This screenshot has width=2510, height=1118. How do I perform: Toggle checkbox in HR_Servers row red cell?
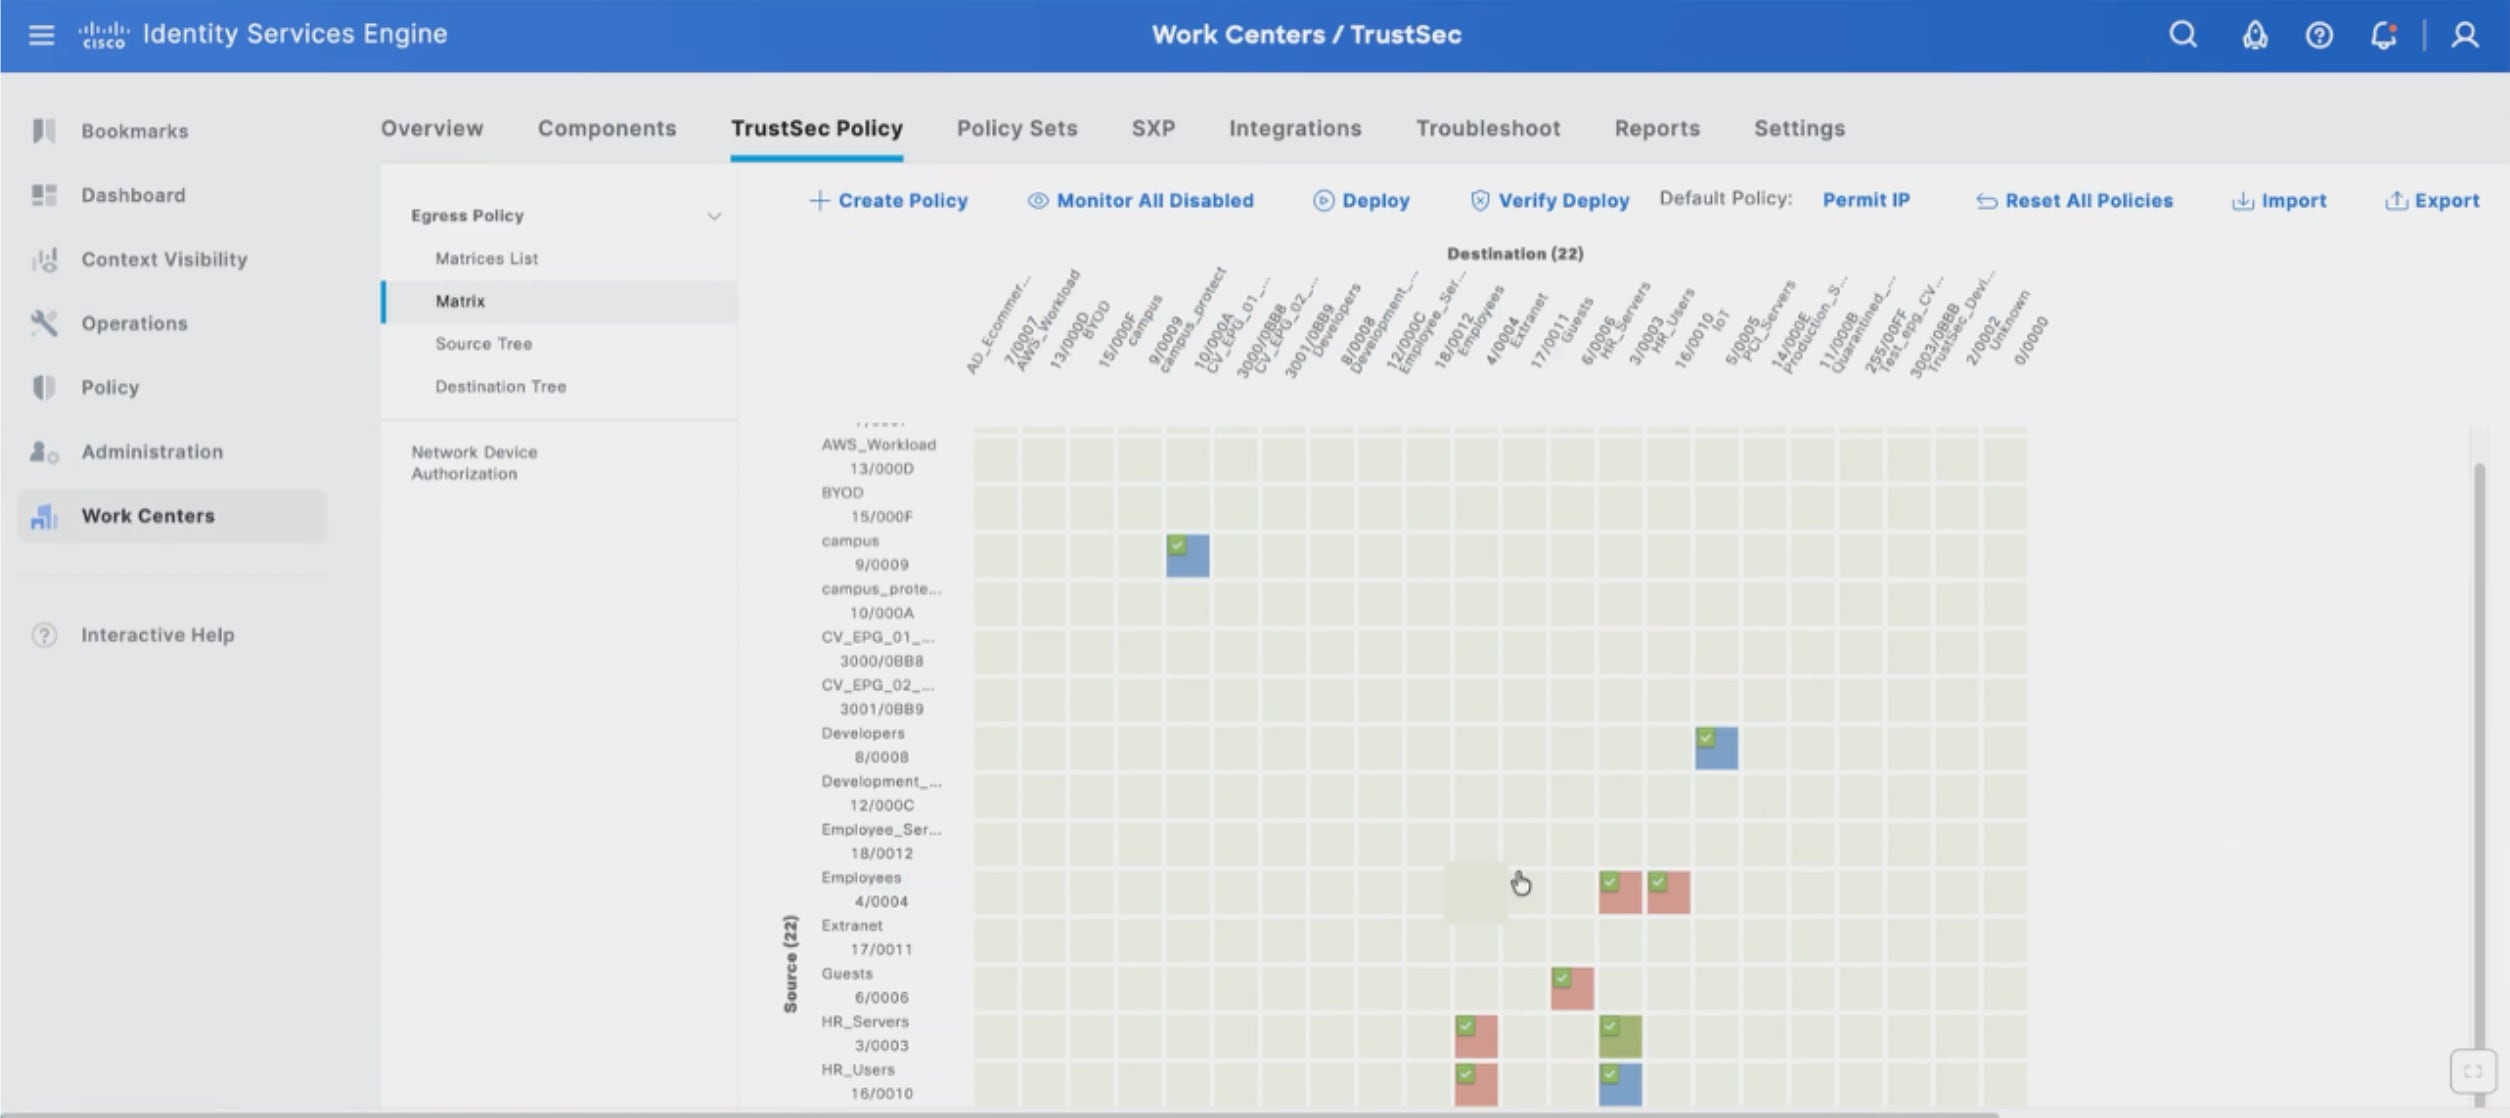tap(1466, 1026)
